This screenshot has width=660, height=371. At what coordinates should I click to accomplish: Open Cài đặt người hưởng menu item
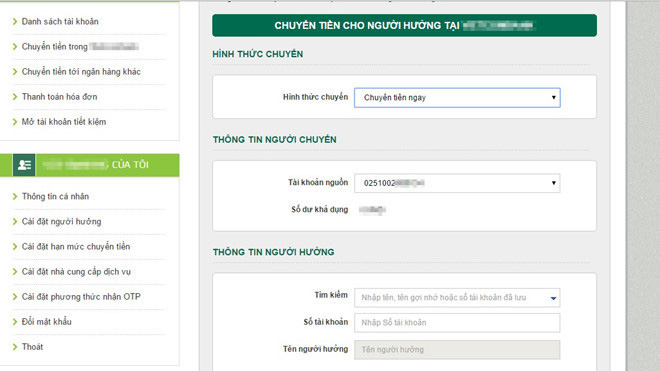pyautogui.click(x=61, y=222)
